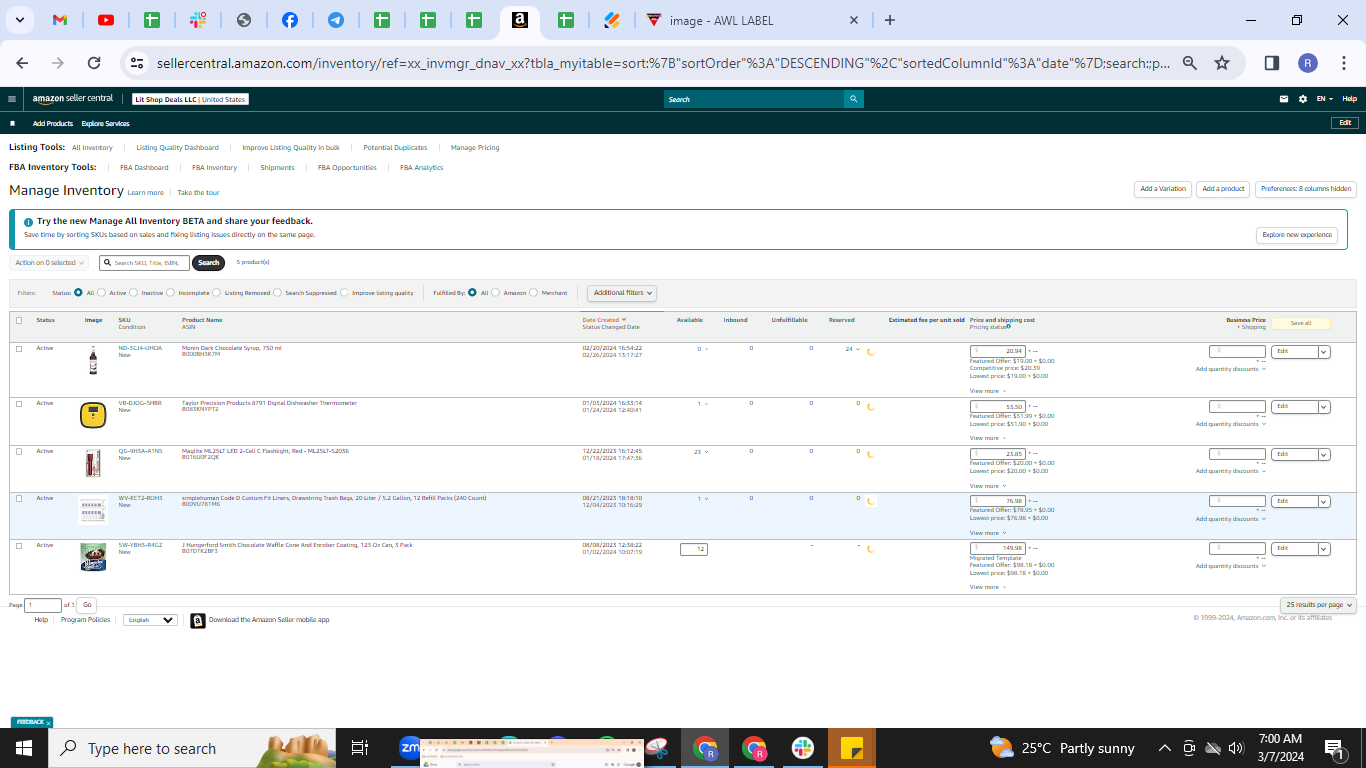Screen dimensions: 1366x768
Task: Select Fulfilled By Merchant radio
Action: pos(534,293)
